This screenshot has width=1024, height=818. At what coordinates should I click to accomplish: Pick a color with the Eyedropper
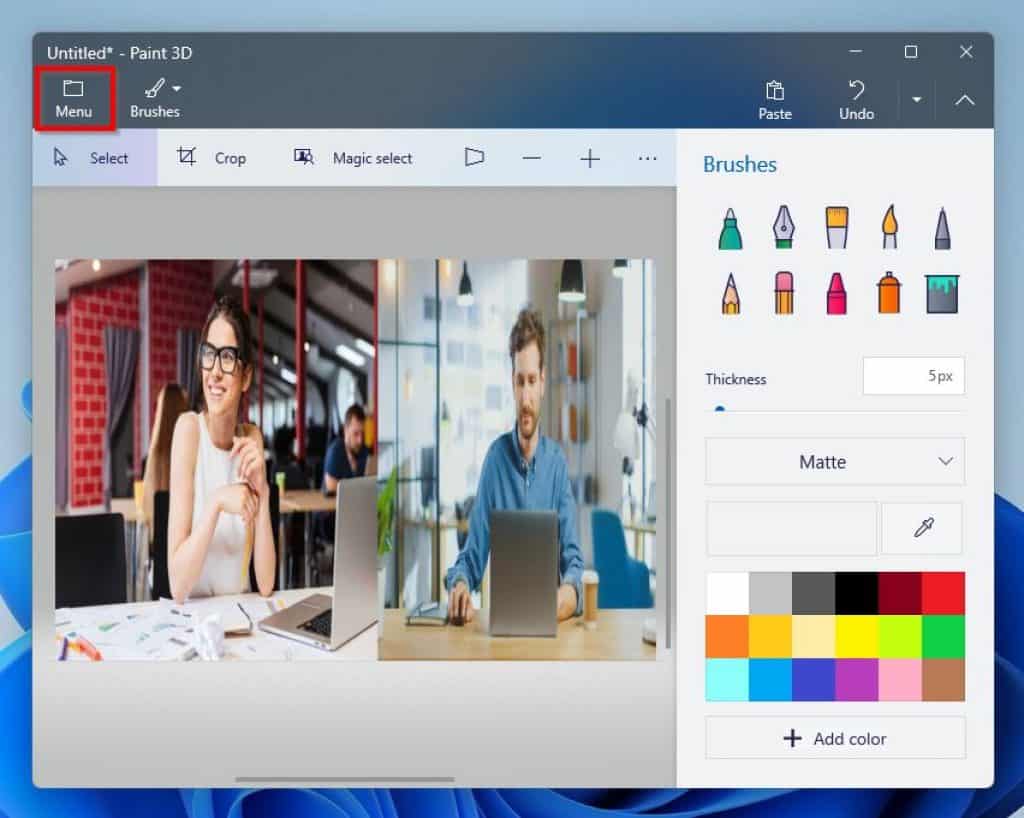(922, 528)
